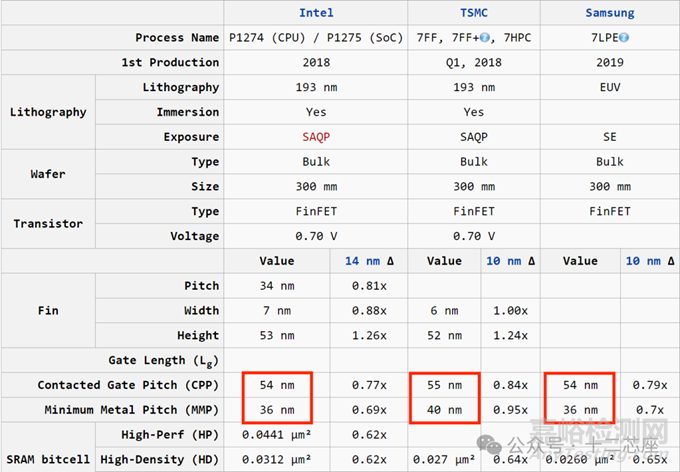Click Samsung's EUV lithography cell
This screenshot has width=680, height=472.
[609, 88]
